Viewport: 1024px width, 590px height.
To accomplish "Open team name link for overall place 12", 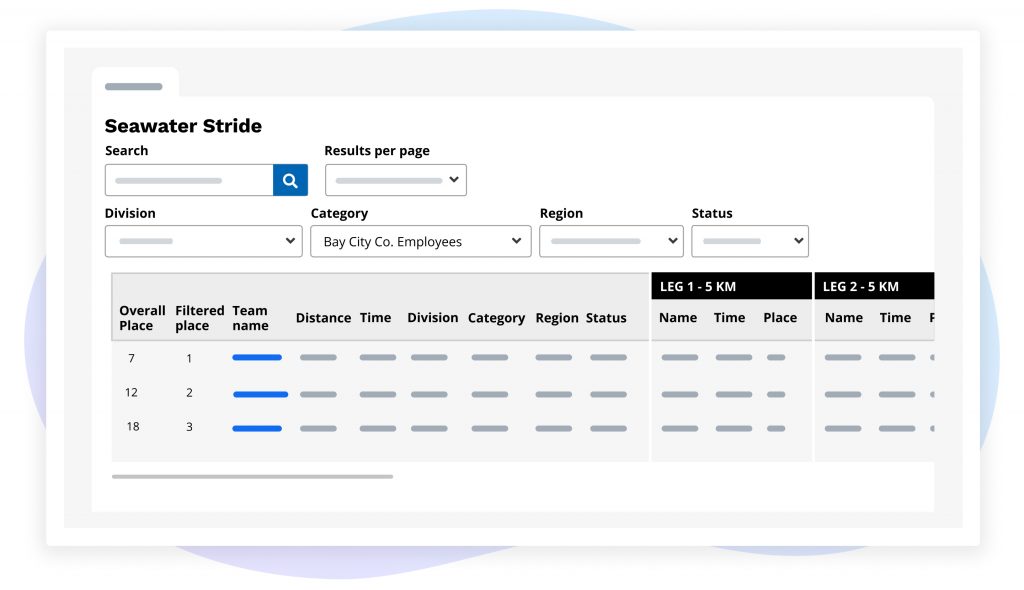I will click(260, 394).
